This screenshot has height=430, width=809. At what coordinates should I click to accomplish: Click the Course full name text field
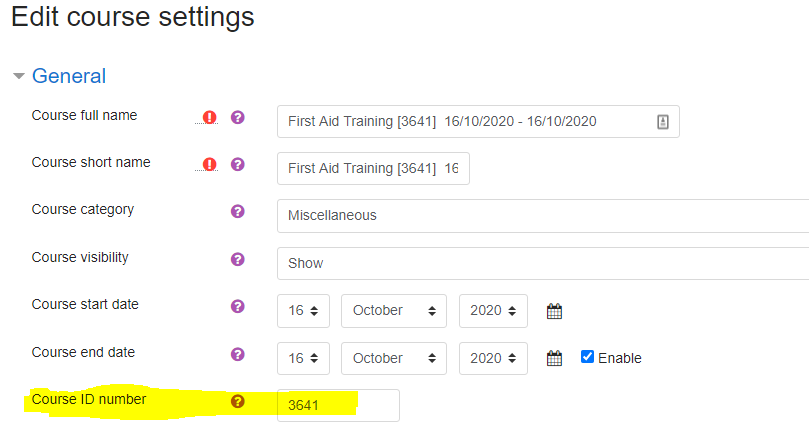[465, 122]
